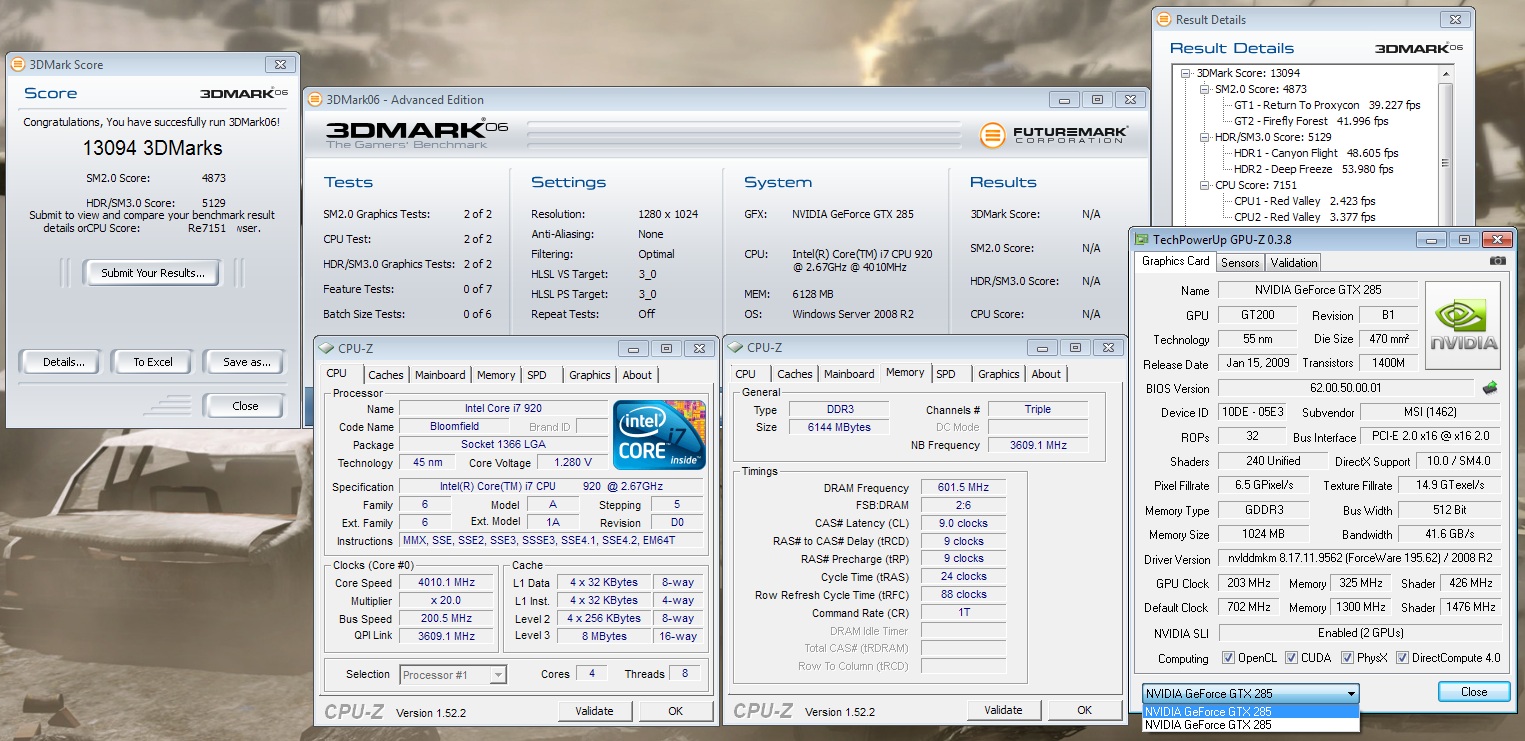
Task: Open Mainboard tab in CPU-Z processor window
Action: coord(440,375)
